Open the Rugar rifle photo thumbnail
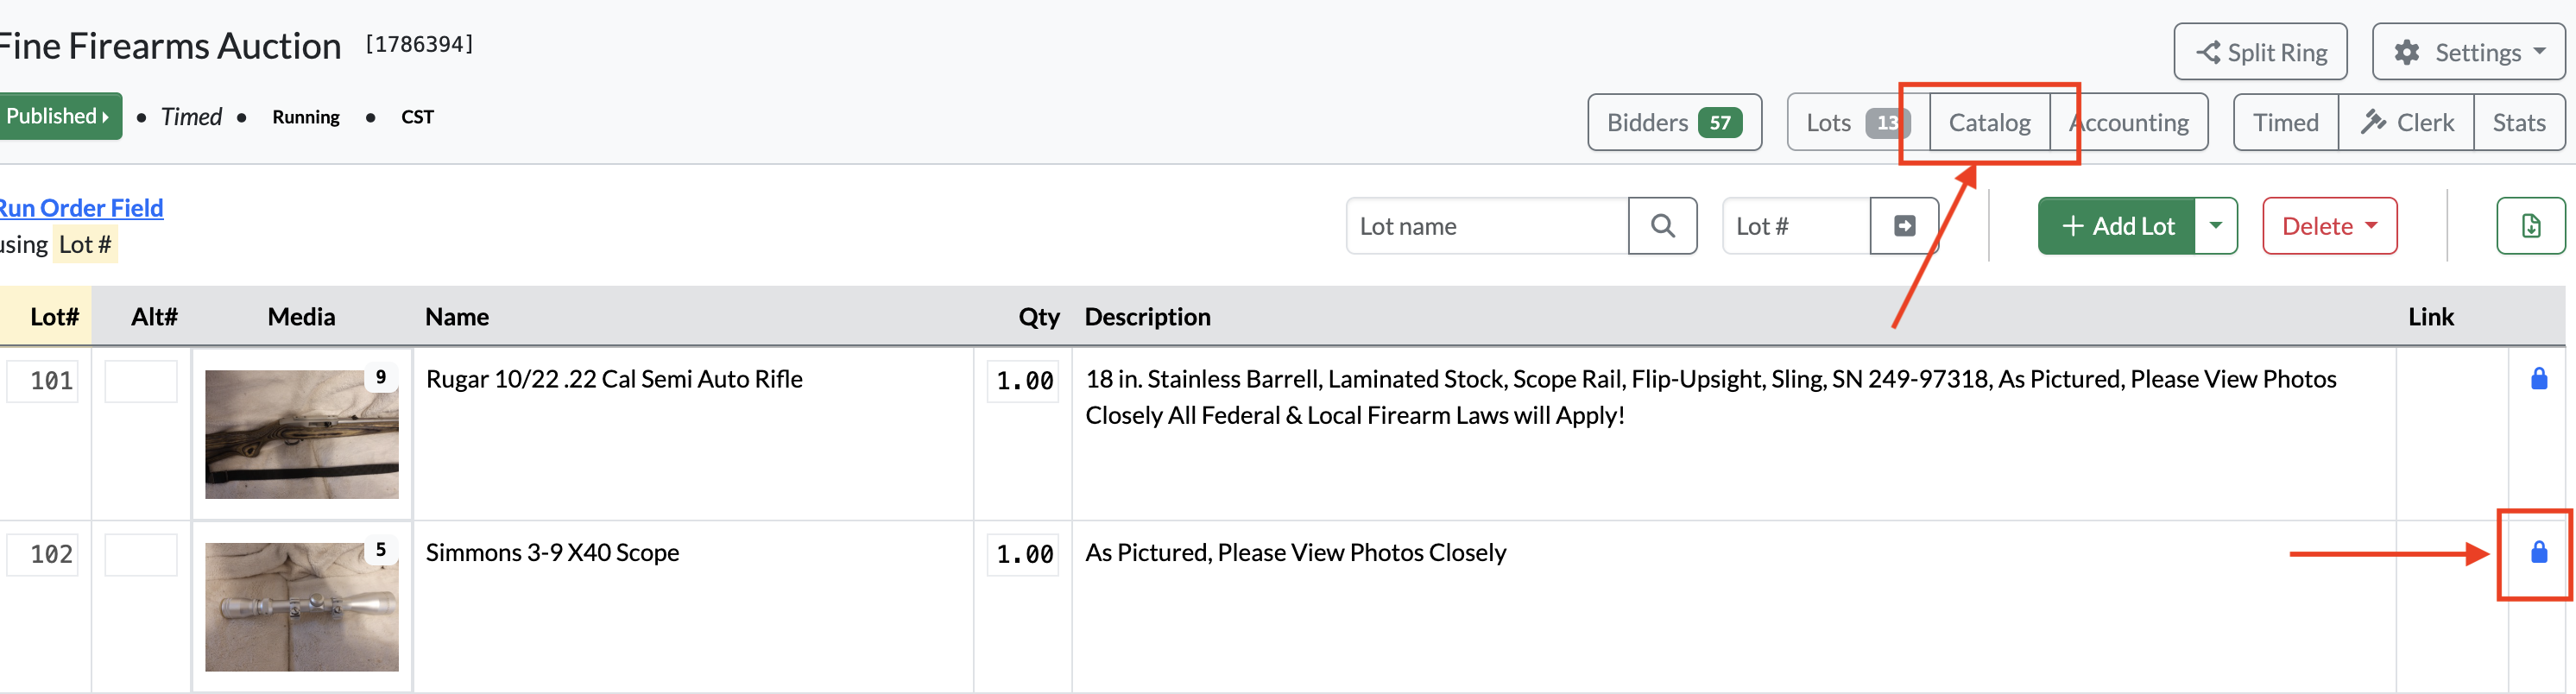 (x=301, y=434)
